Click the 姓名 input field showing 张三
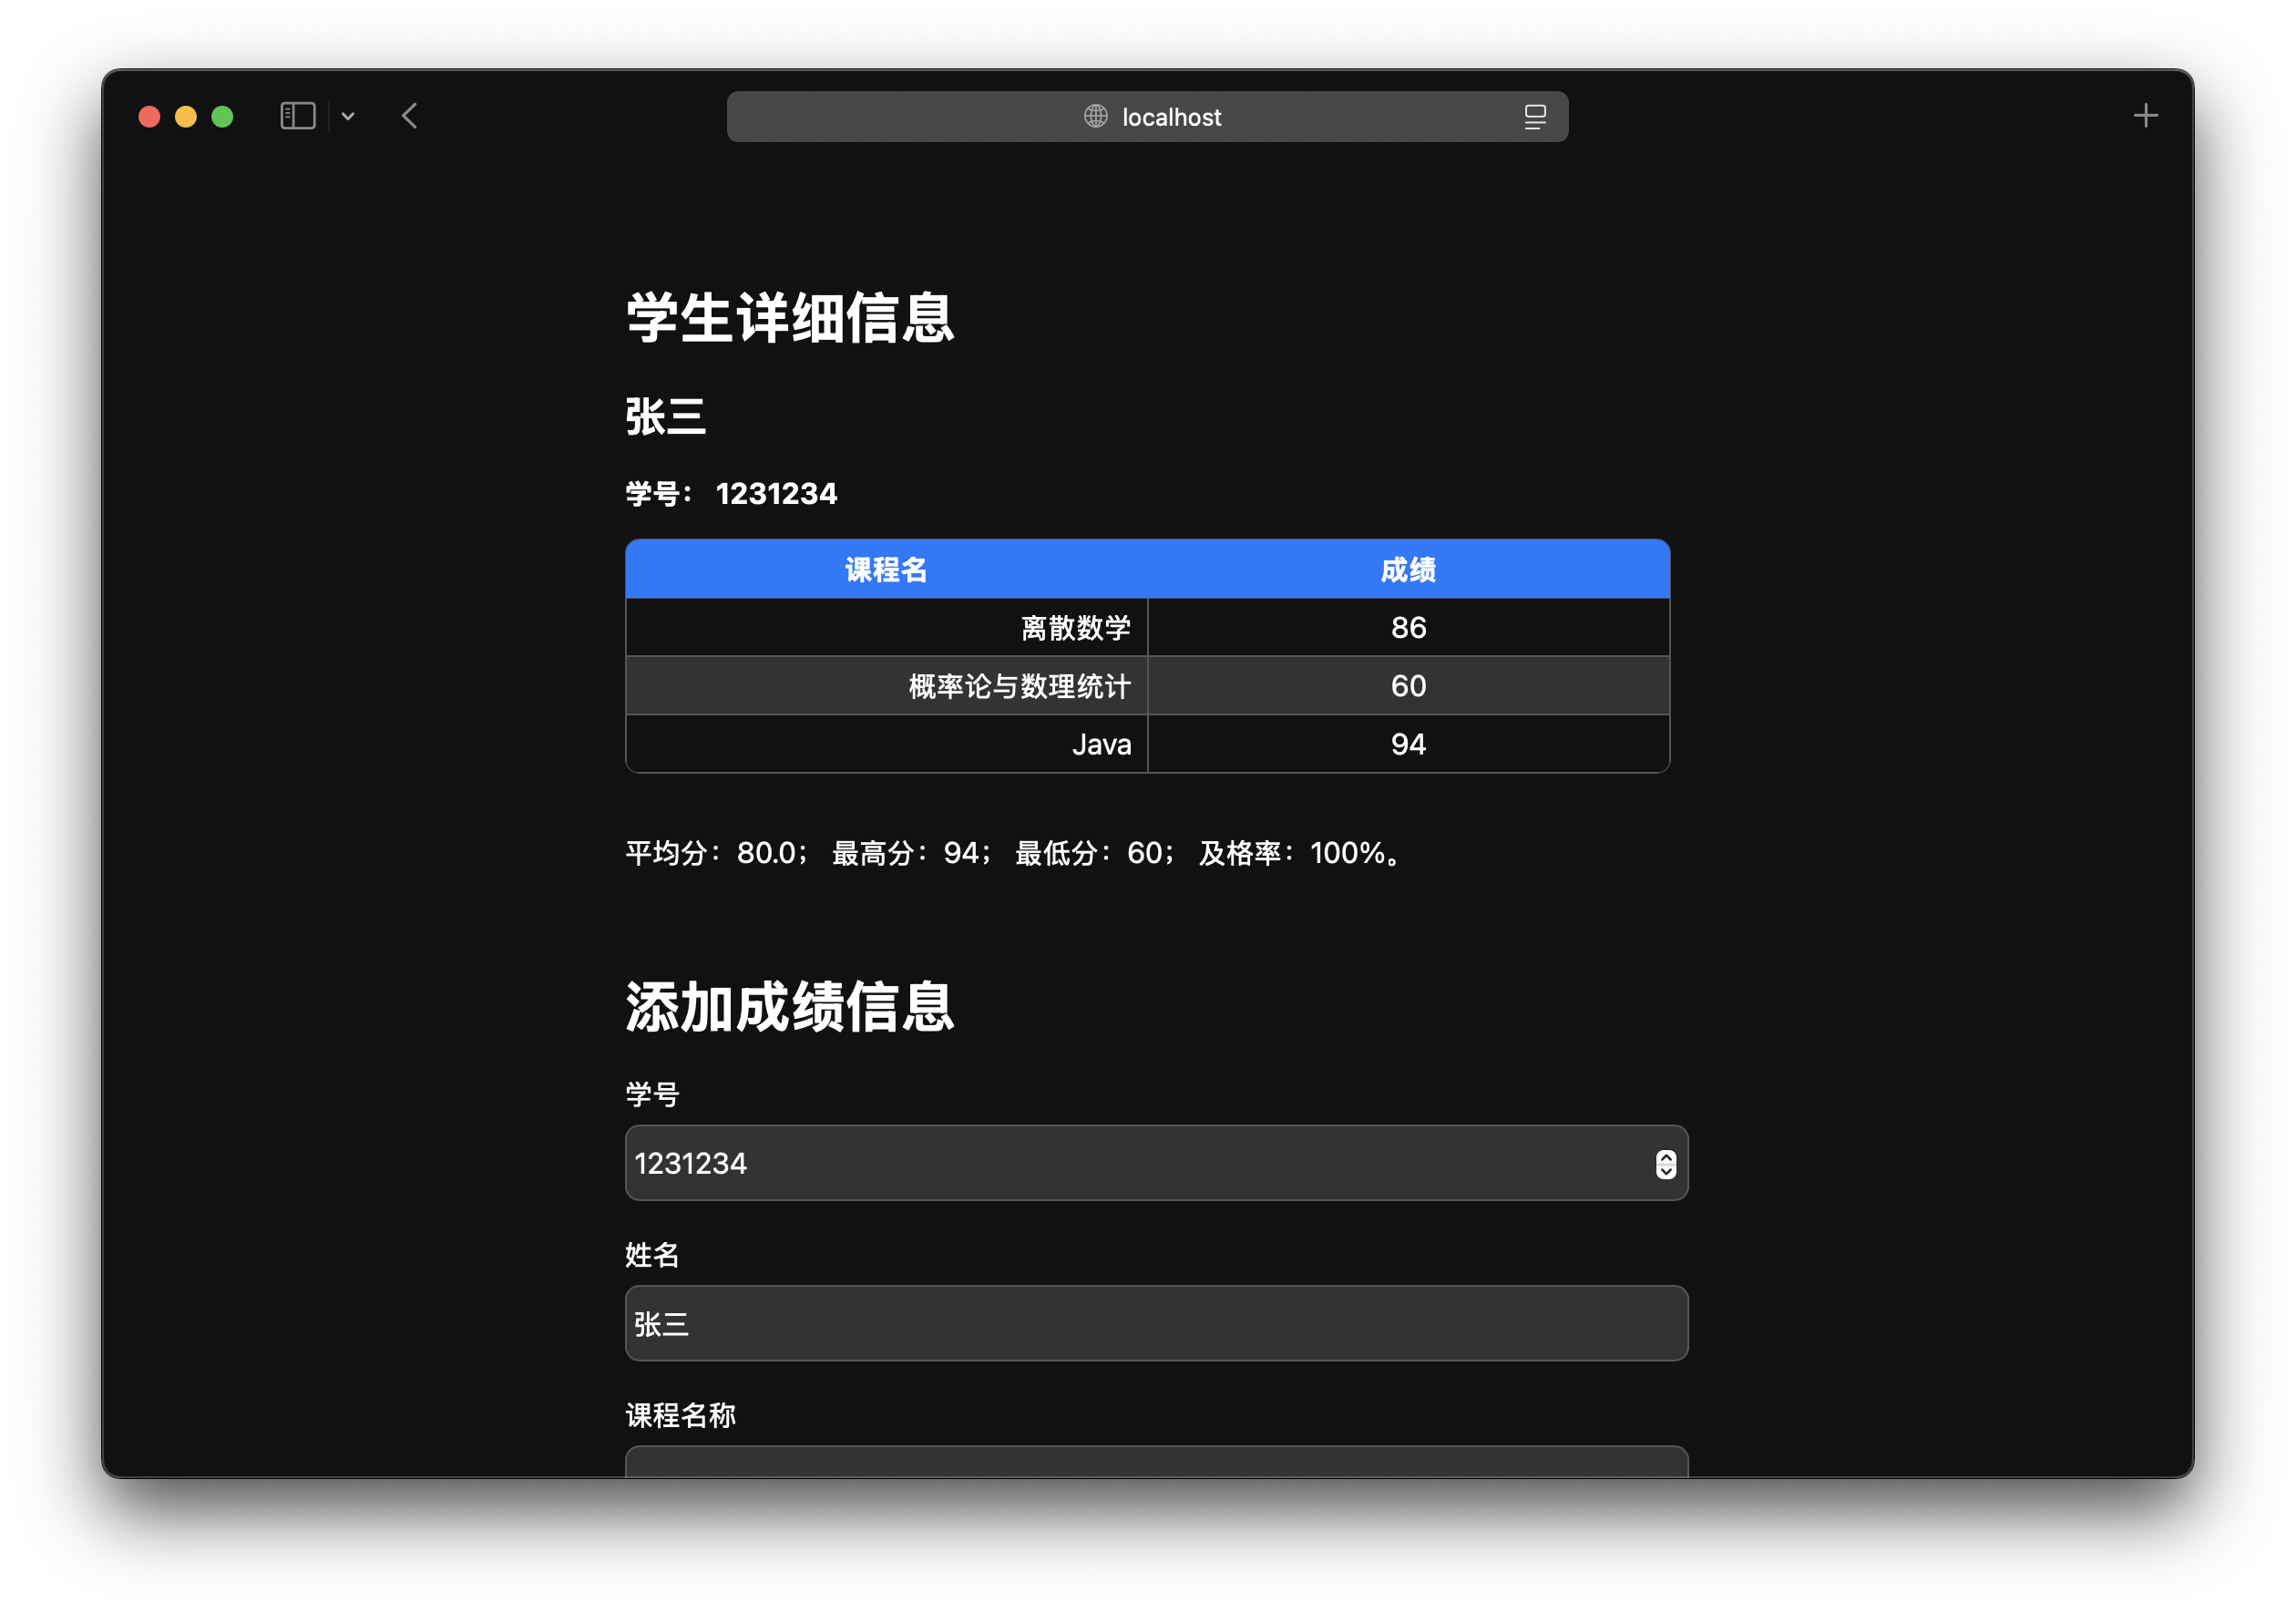The width and height of the screenshot is (2296, 1613). [1156, 1323]
